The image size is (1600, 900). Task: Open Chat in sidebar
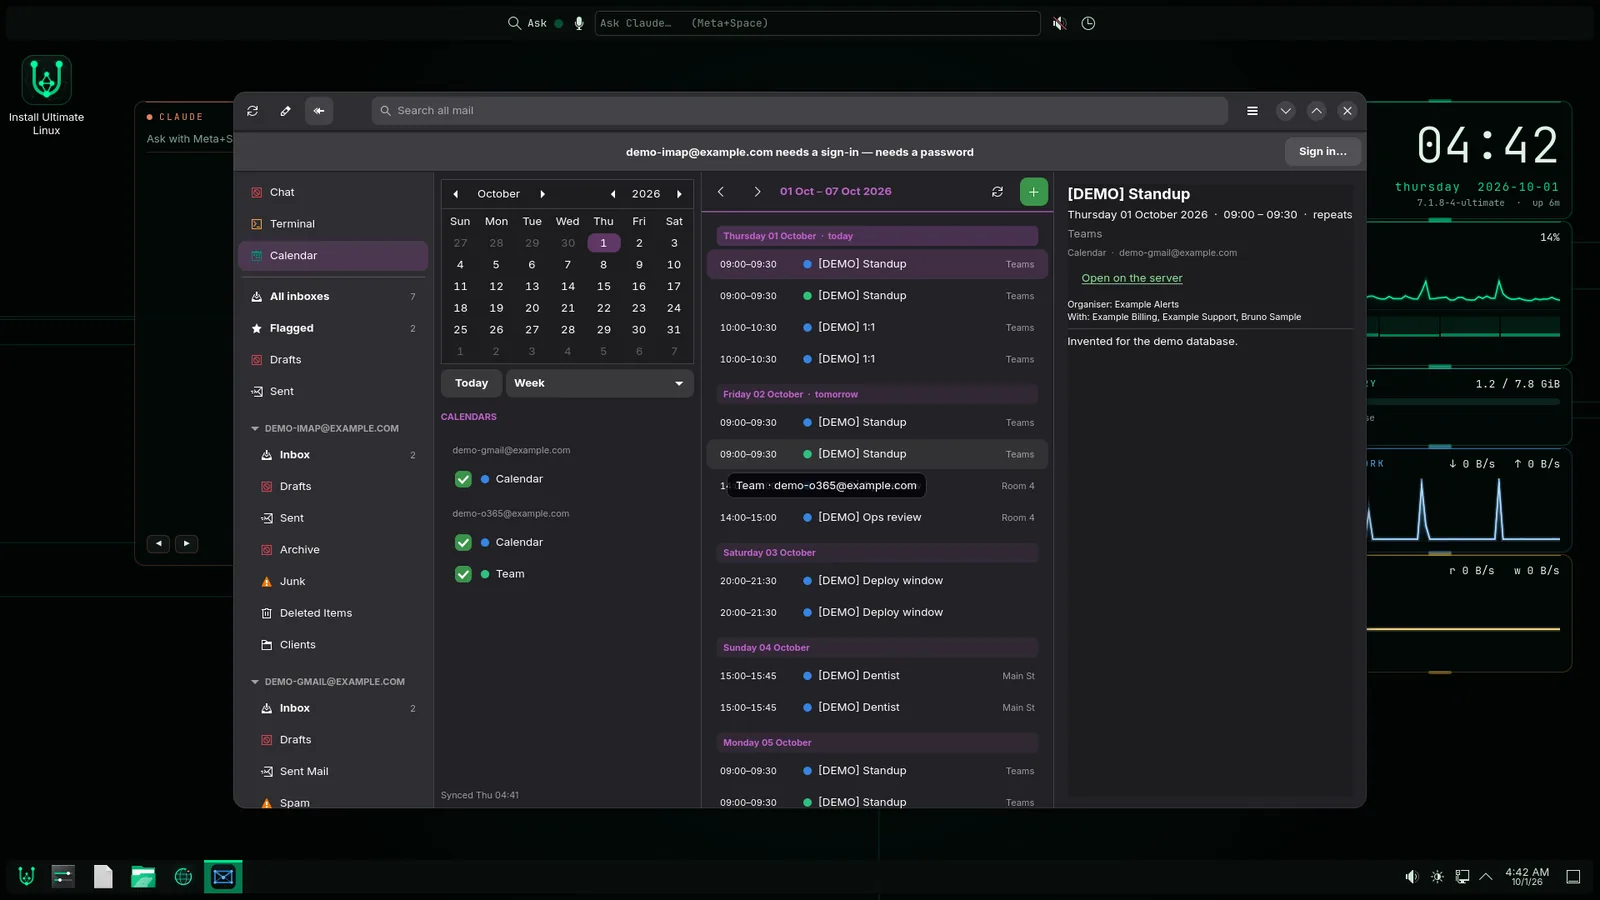click(333, 192)
